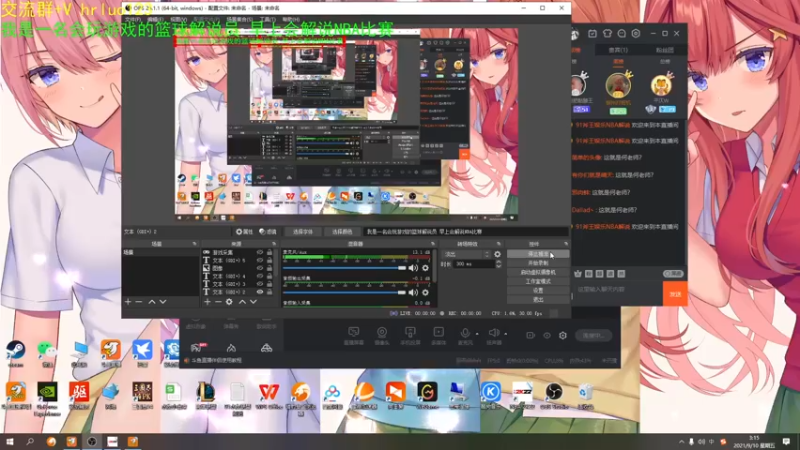Expand microphone options arrow in Douyu toolbar
Viewport: 800px width, 450px height.
point(477,334)
